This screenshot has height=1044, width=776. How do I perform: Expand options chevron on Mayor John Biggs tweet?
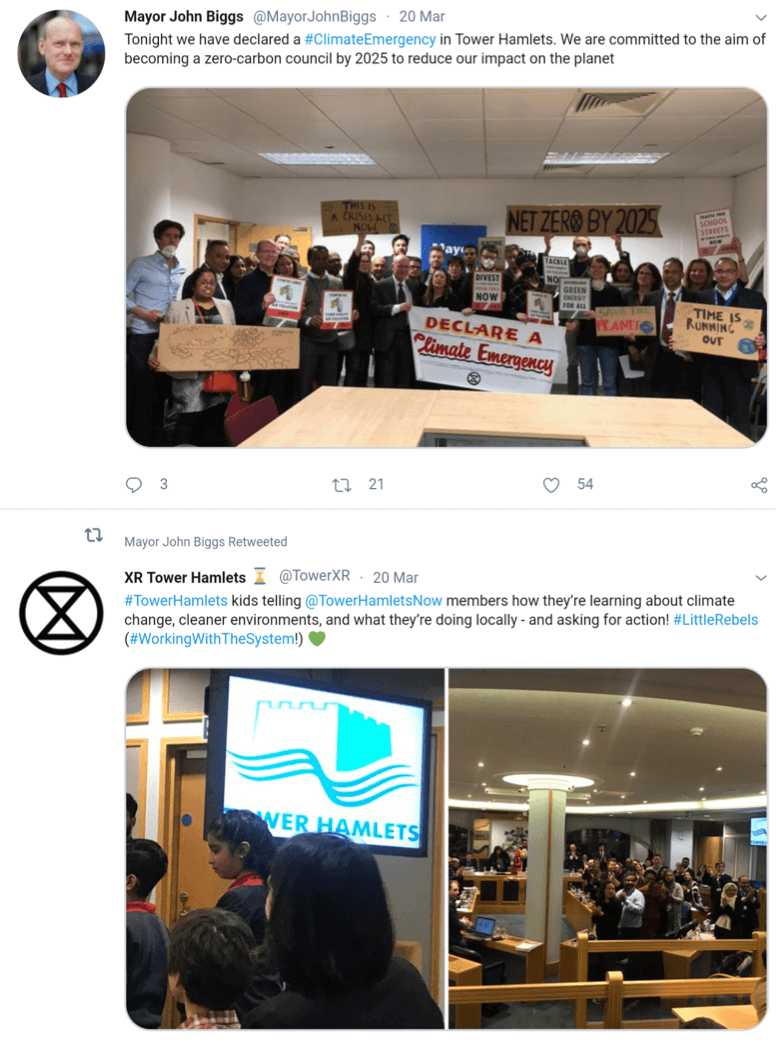[x=761, y=17]
